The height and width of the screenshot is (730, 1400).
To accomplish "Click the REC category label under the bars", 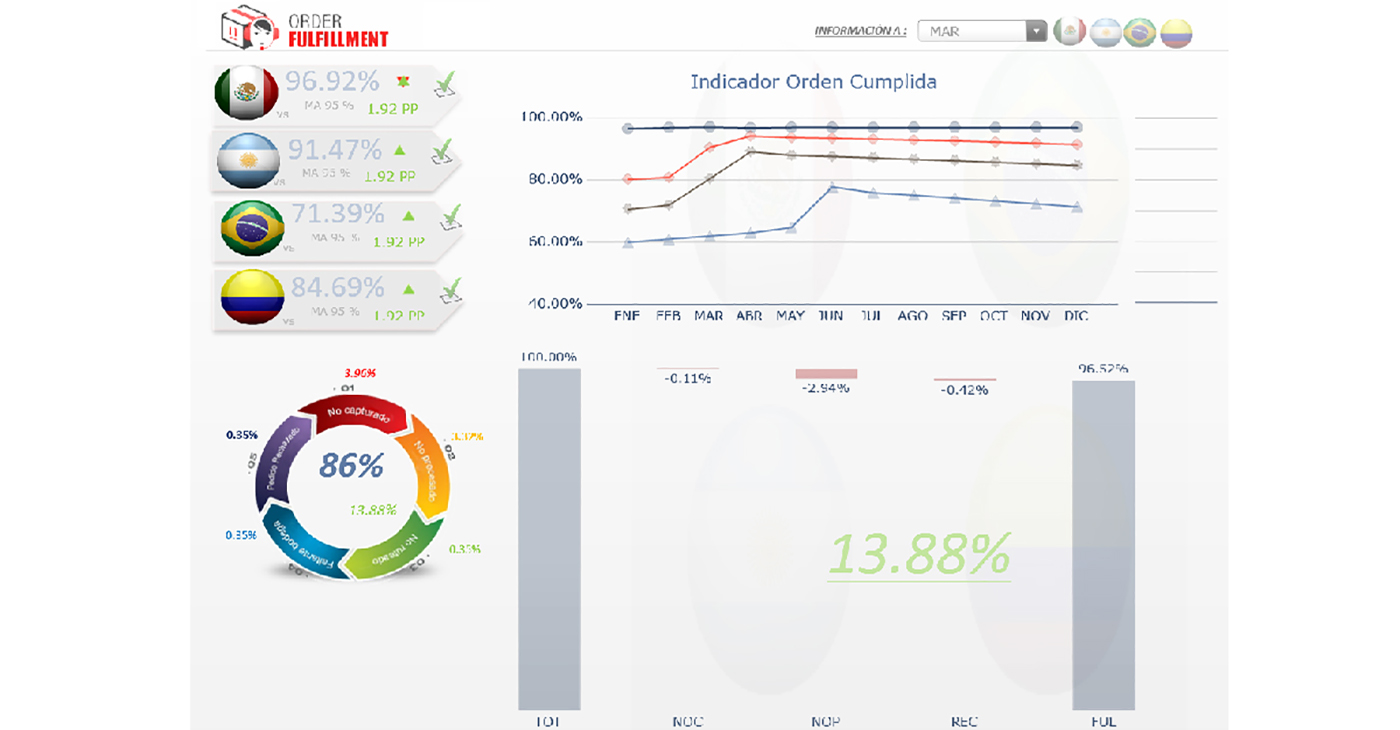I will 965,721.
